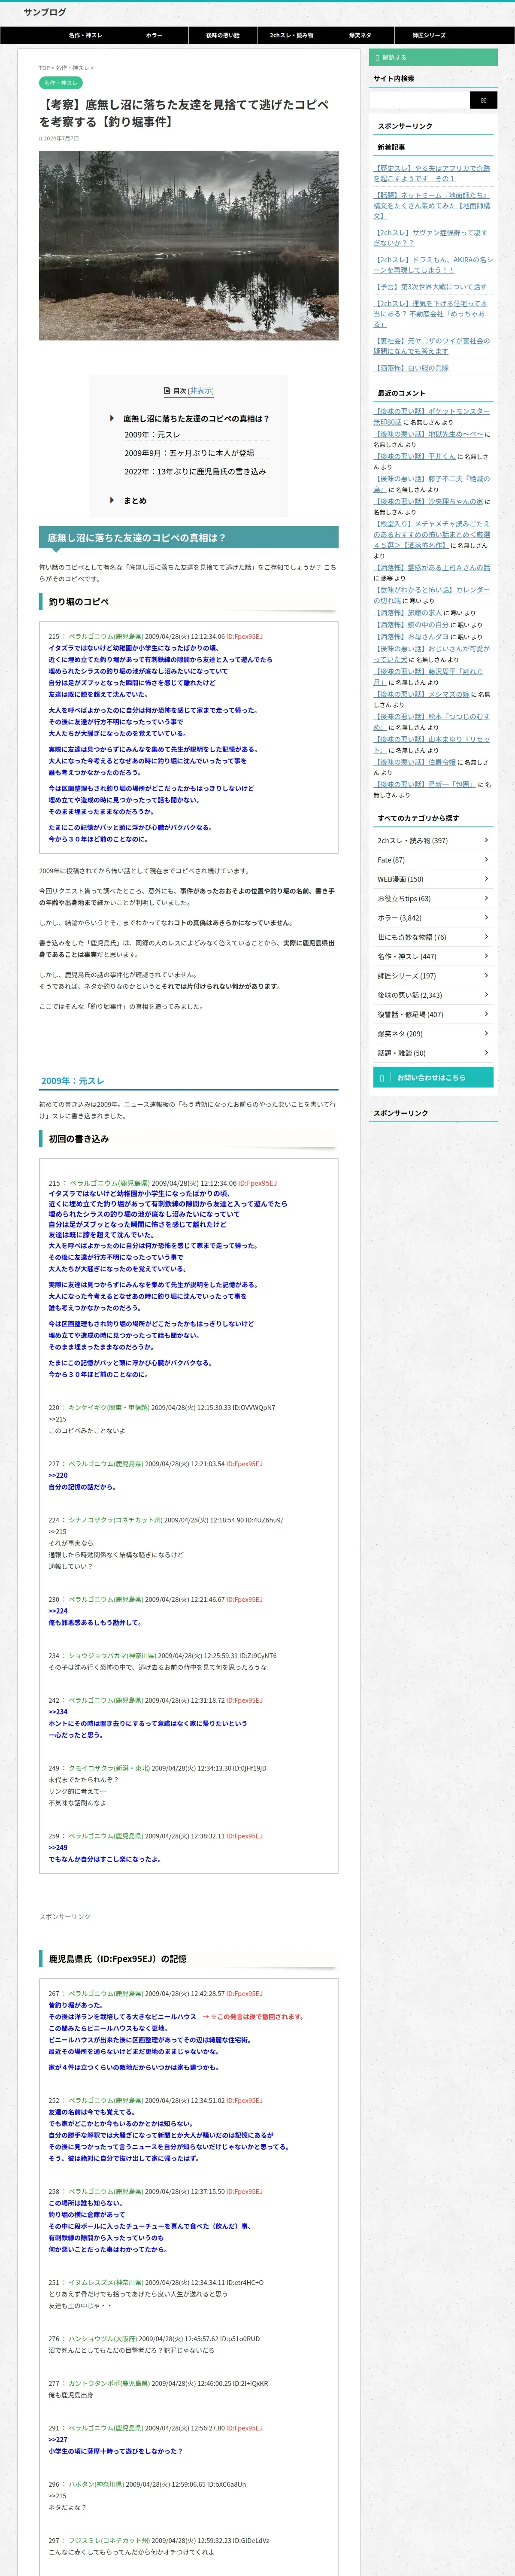Open the 【2chスレ】サヴァン症候群って article link

pyautogui.click(x=431, y=238)
